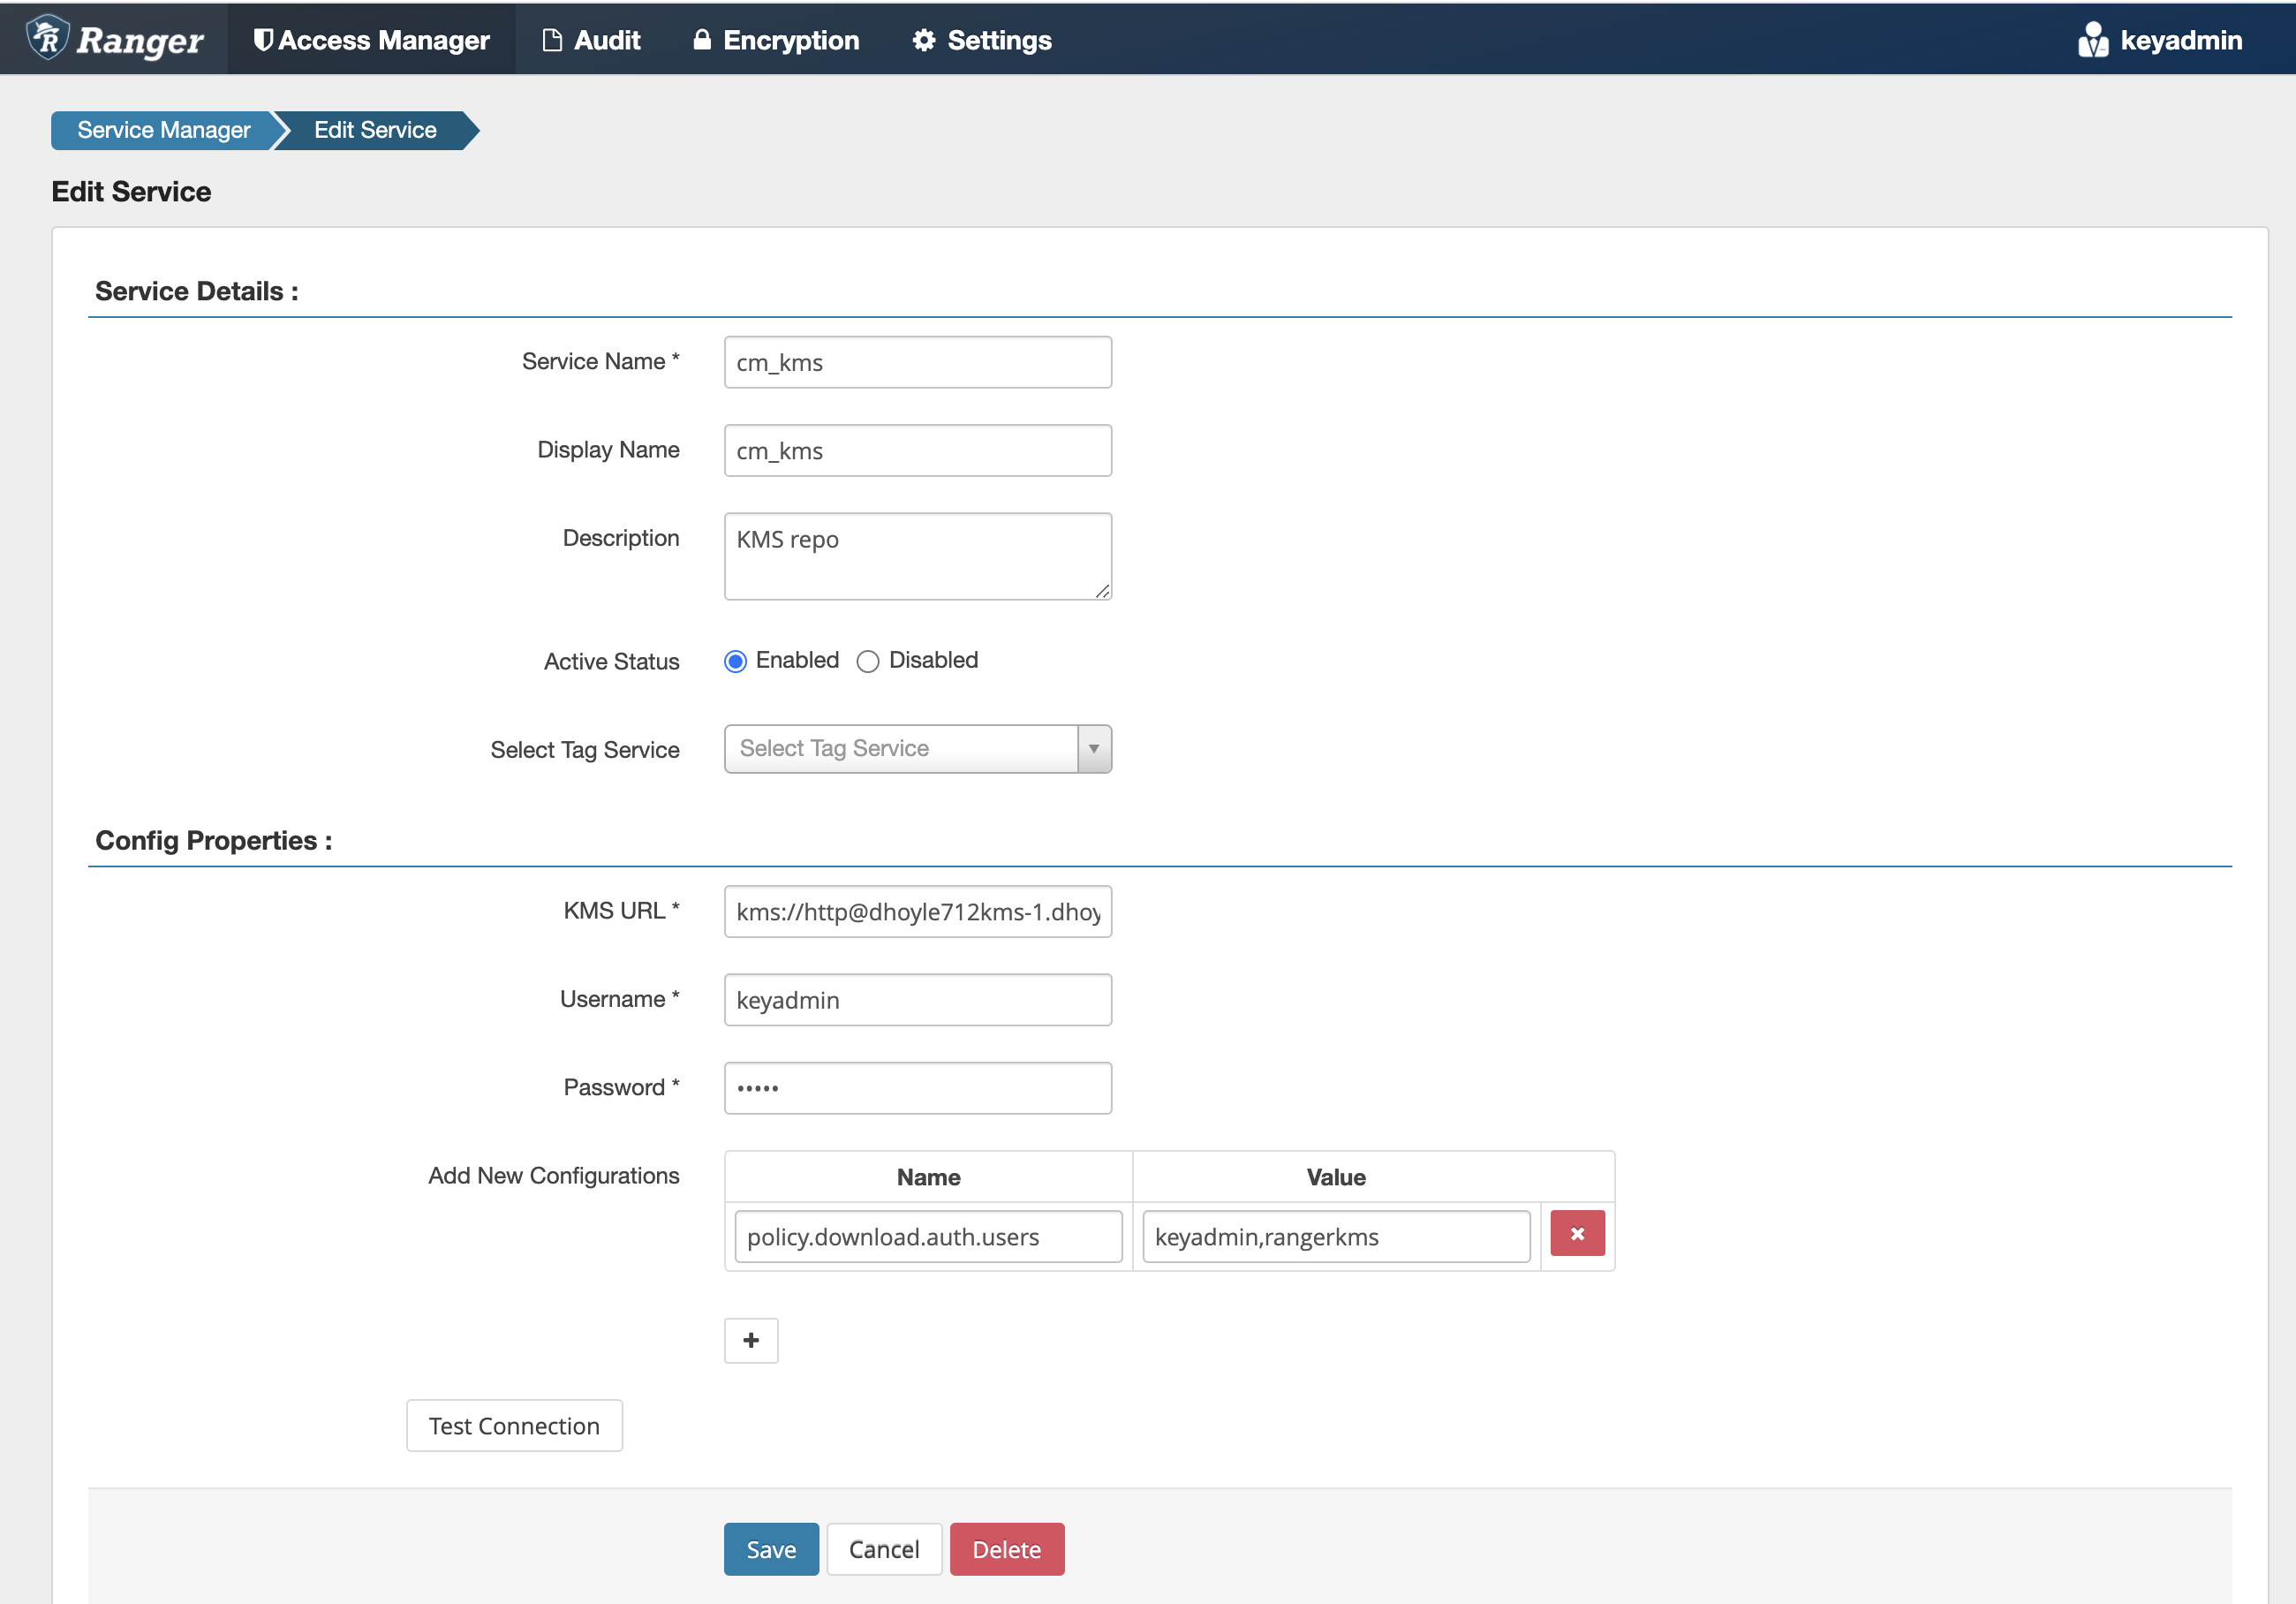Image resolution: width=2296 pixels, height=1604 pixels.
Task: Save the service changes
Action: (771, 1549)
